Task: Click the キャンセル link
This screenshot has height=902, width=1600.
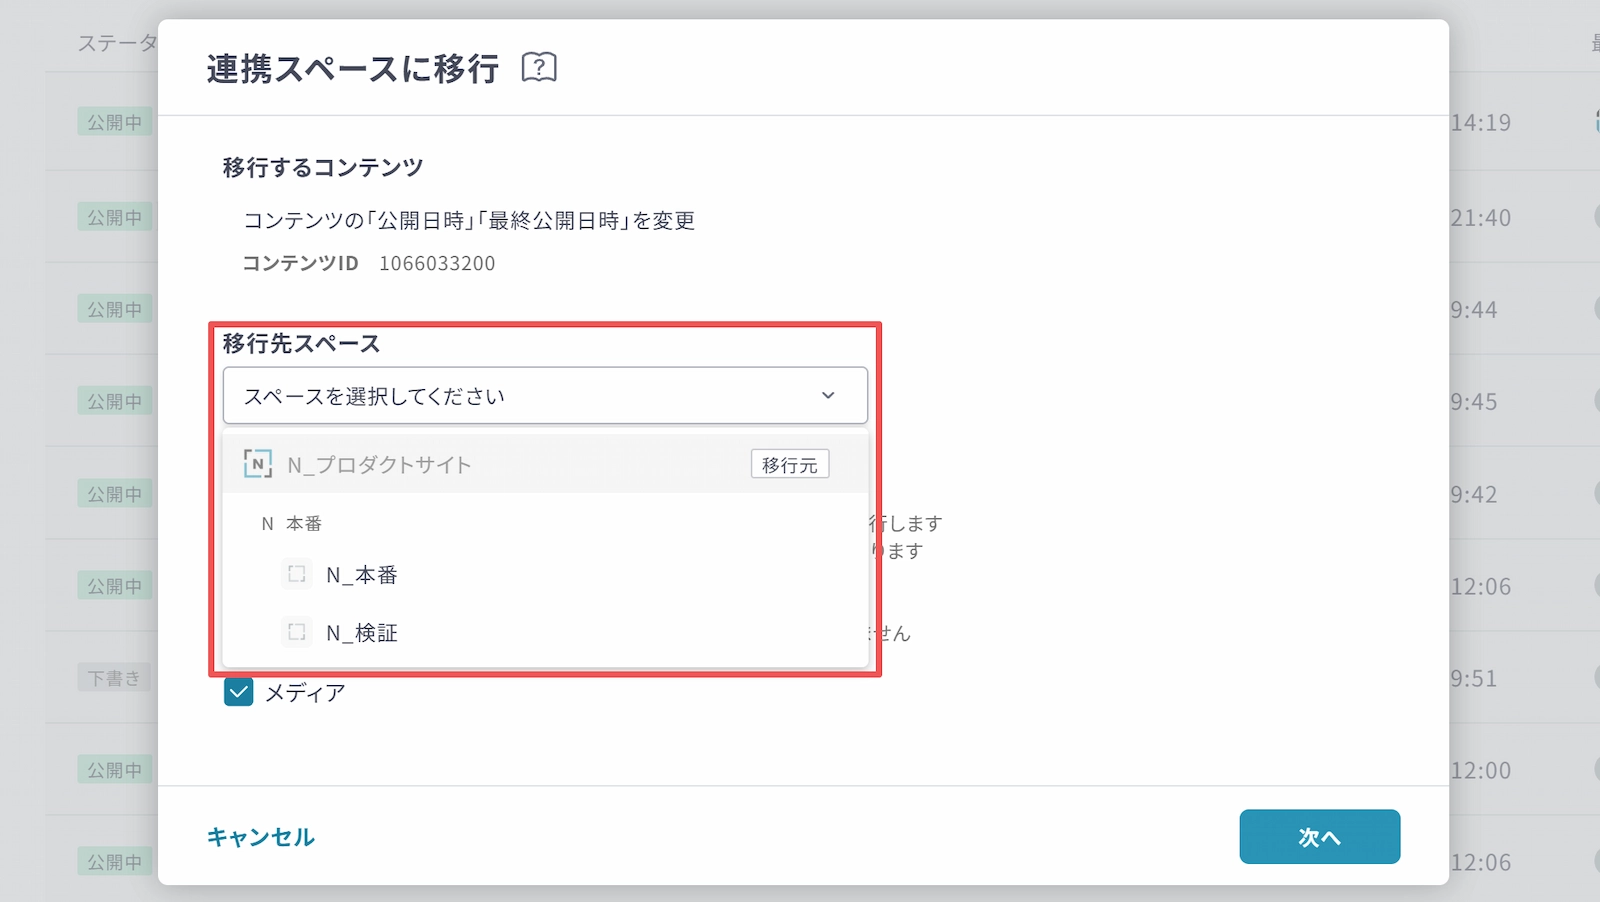Action: click(x=261, y=837)
